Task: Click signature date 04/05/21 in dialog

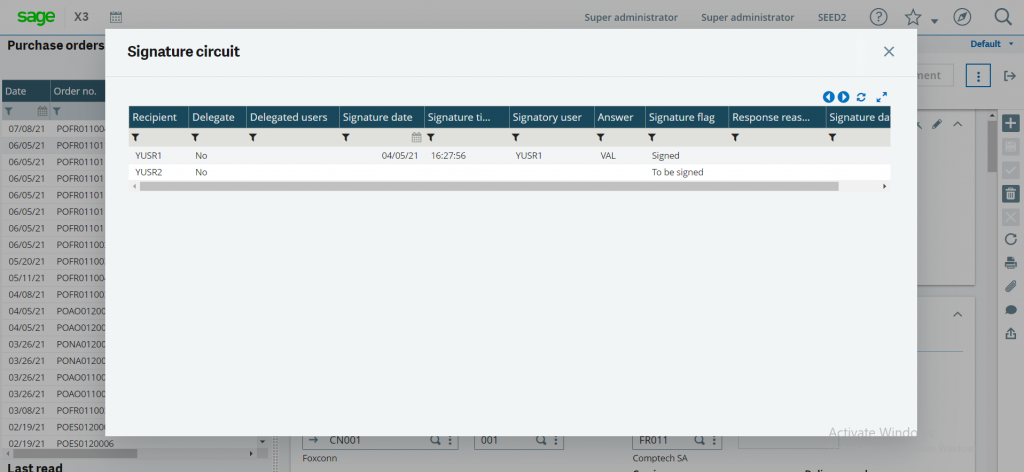Action: point(400,156)
